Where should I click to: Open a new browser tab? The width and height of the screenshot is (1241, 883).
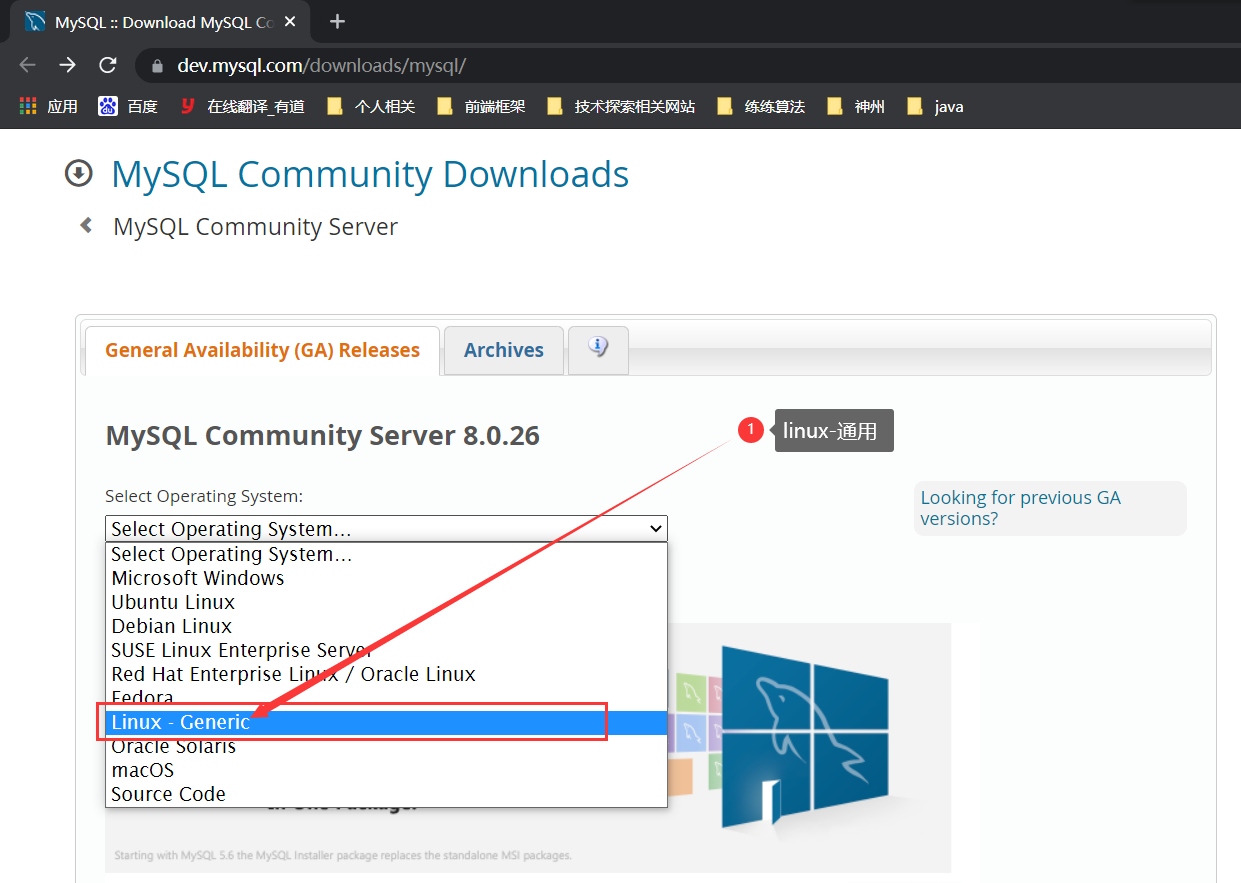click(337, 21)
